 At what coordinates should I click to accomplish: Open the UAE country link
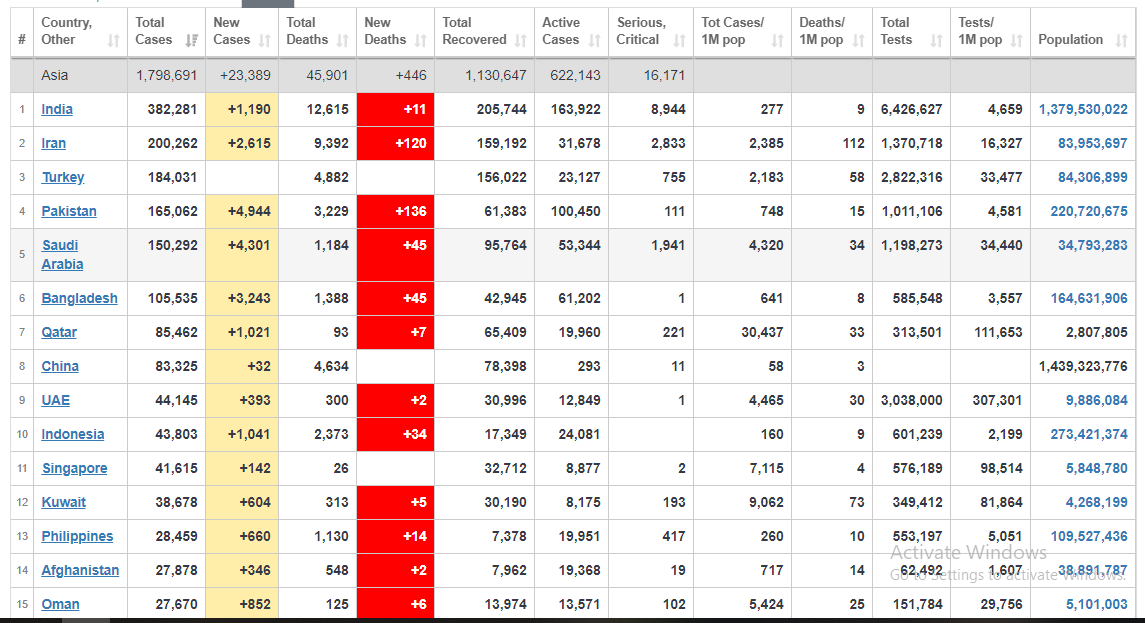click(x=55, y=400)
